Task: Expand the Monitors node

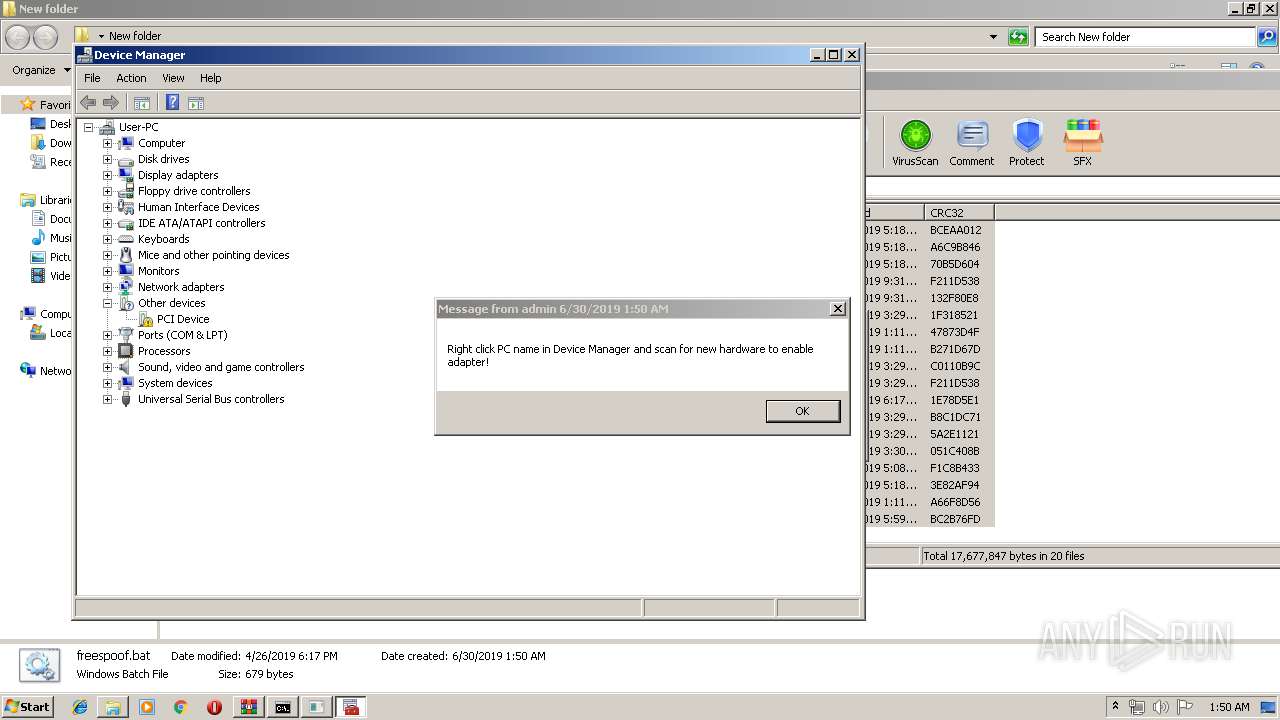Action: click(x=107, y=271)
